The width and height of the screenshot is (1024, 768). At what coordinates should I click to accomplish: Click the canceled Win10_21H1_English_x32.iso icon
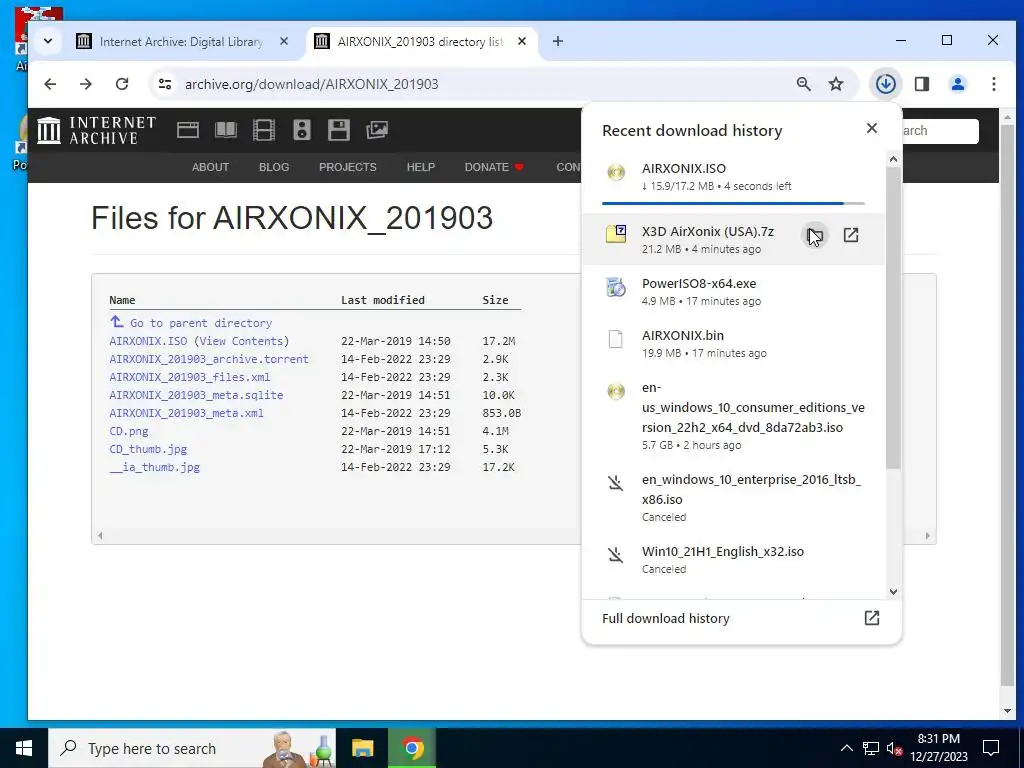pyautogui.click(x=616, y=556)
